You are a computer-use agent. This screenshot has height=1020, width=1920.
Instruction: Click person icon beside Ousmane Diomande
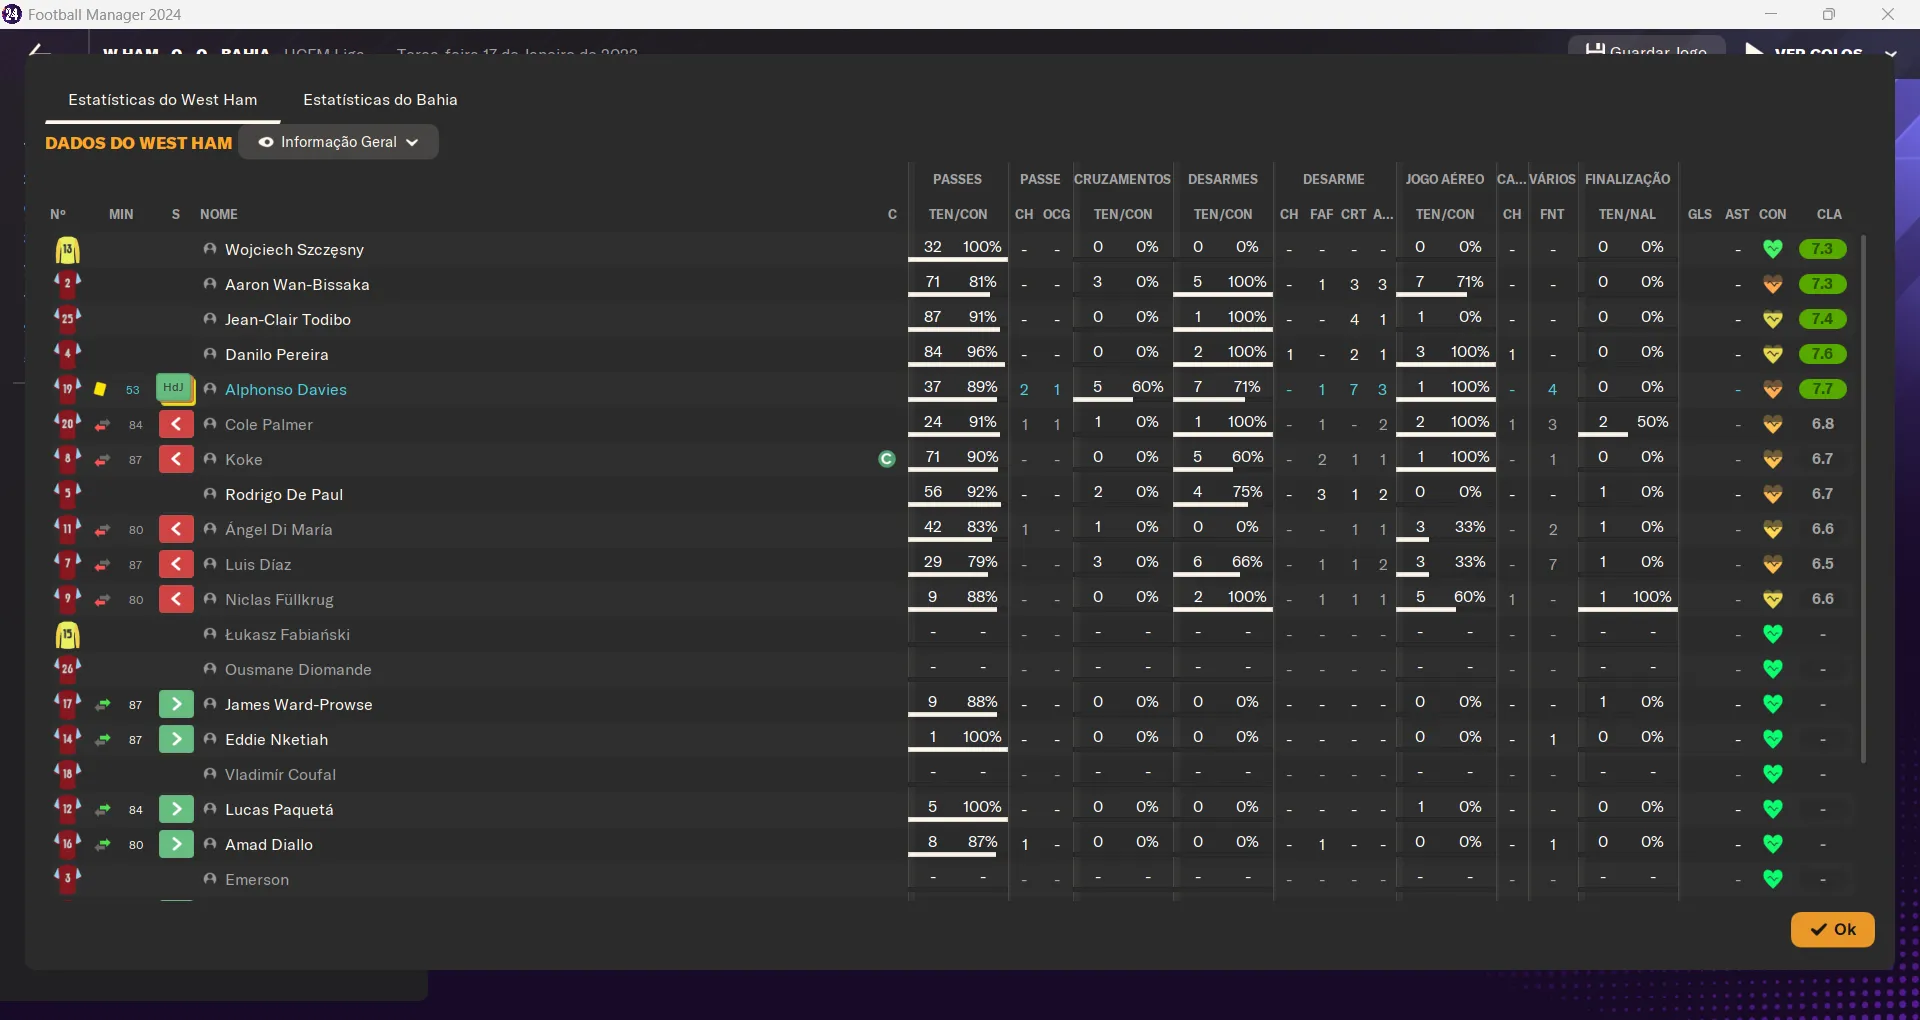[x=210, y=669]
